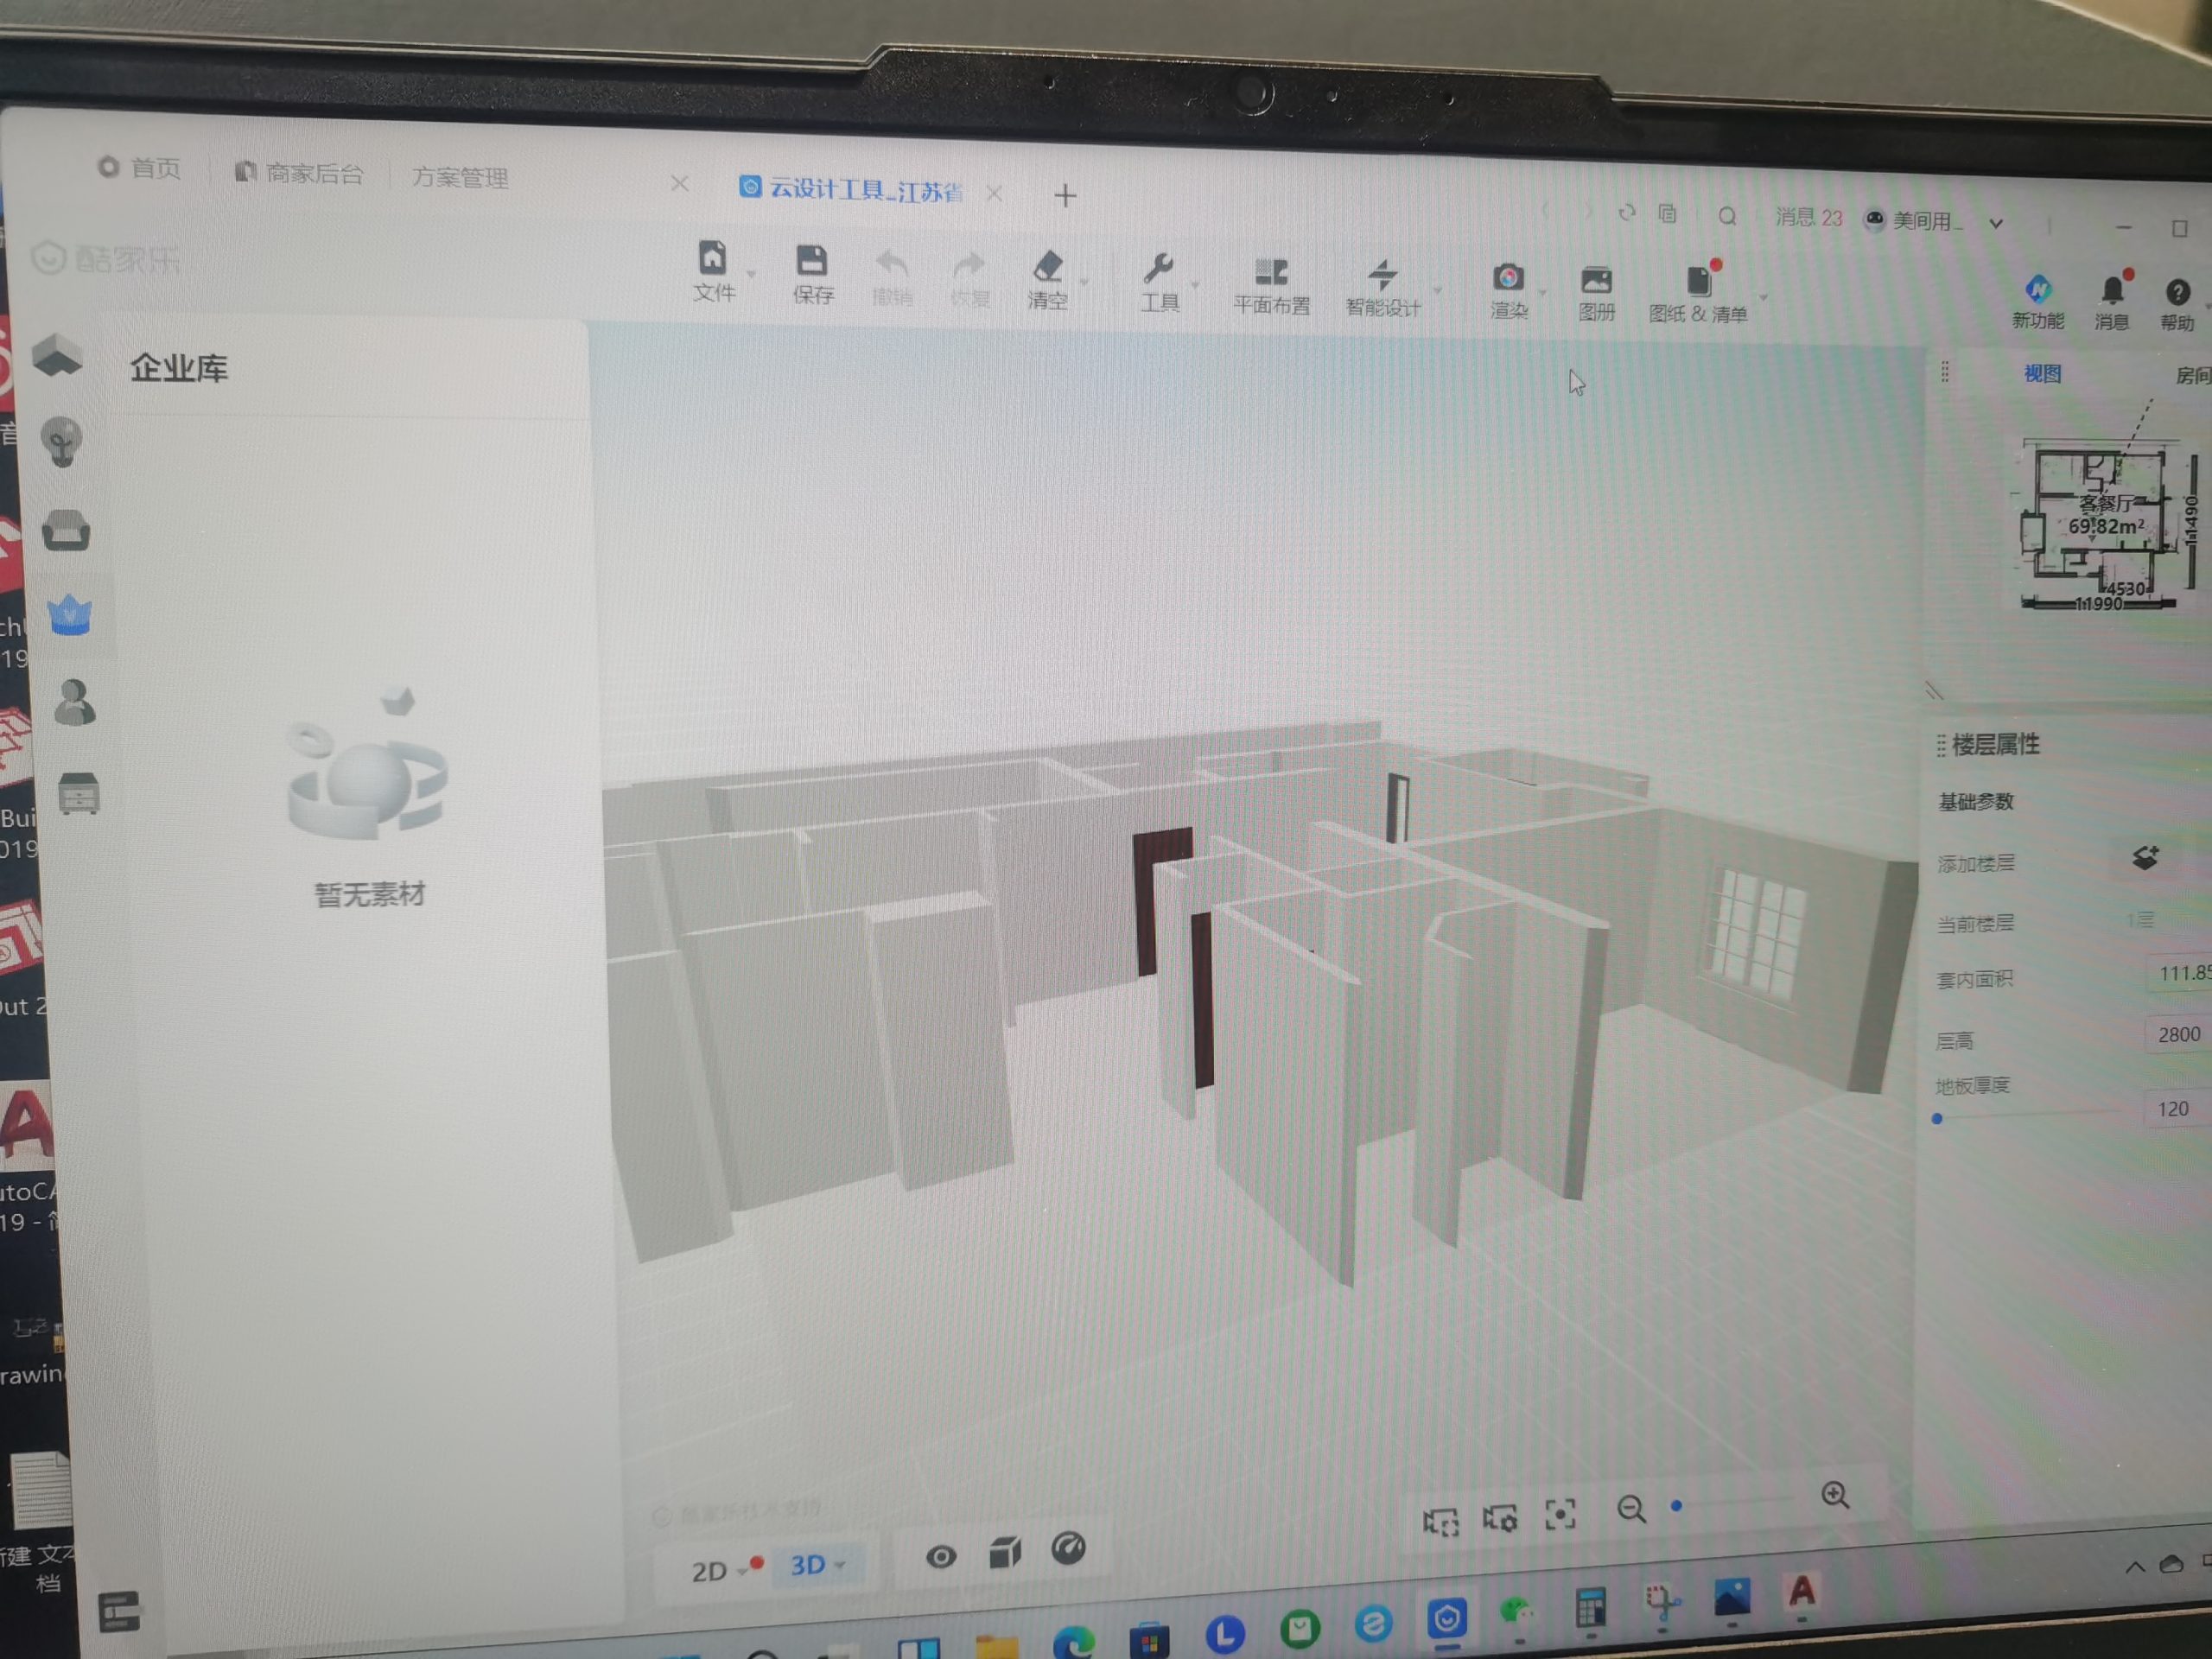Toggle the eye visibility icon

coord(940,1557)
